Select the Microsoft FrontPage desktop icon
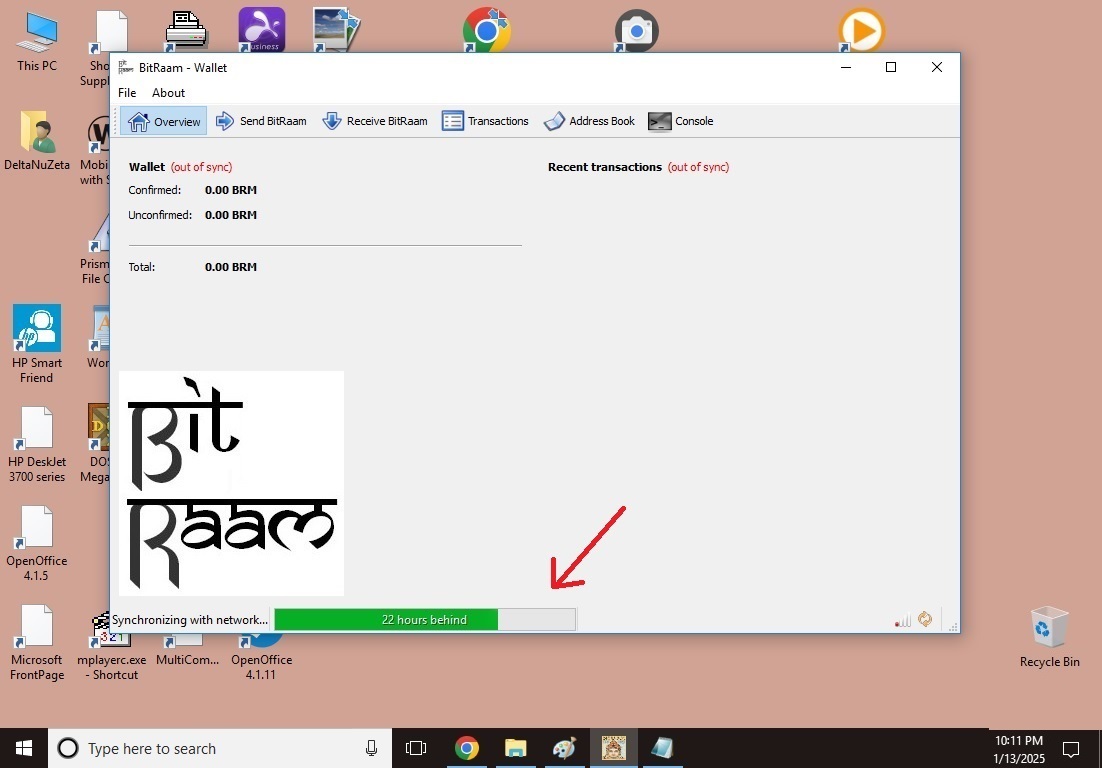The height and width of the screenshot is (768, 1102). point(37,642)
